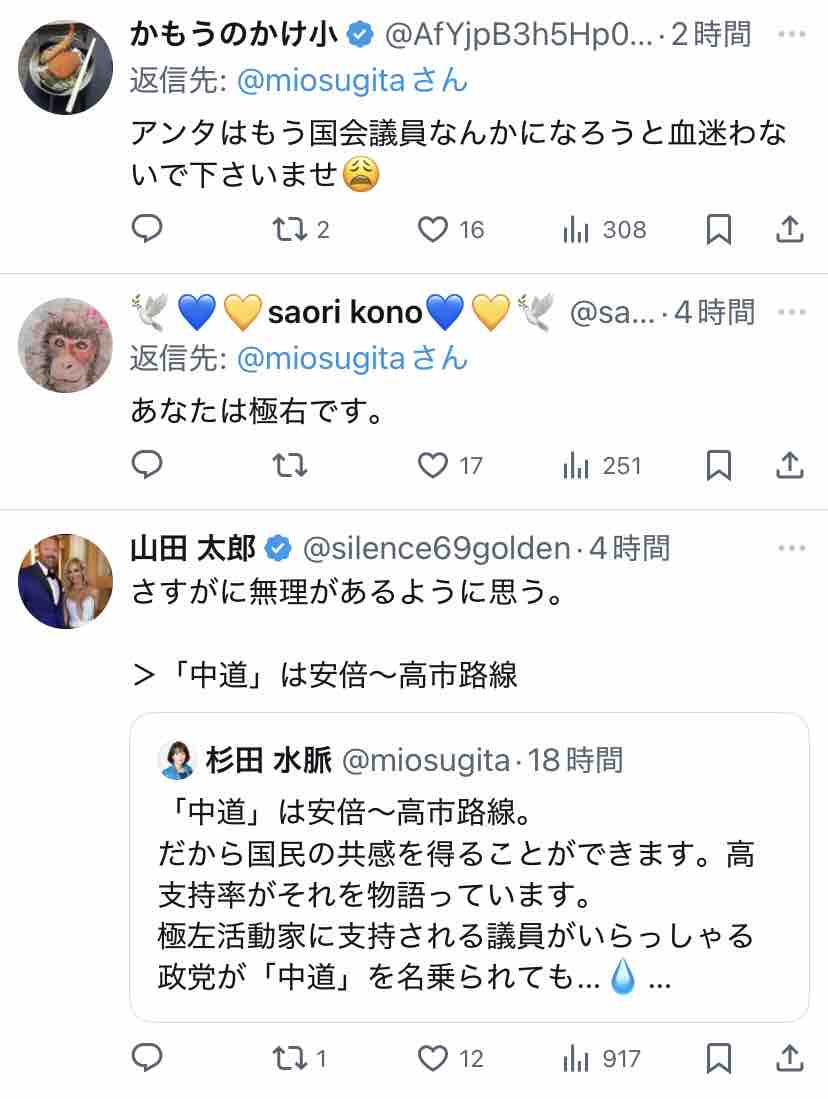The height and width of the screenshot is (1099, 828).
Task: Open more options on saori kono's tweet
Action: [791, 312]
